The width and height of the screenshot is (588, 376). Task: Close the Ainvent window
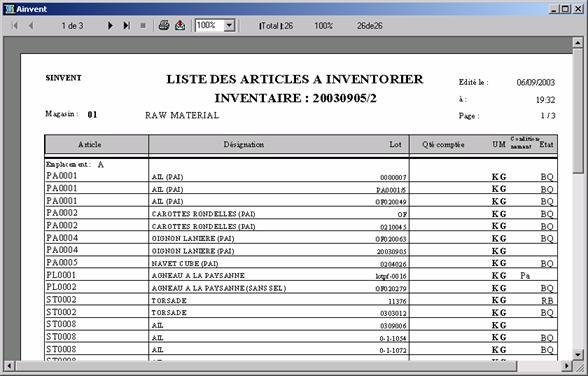click(x=578, y=9)
